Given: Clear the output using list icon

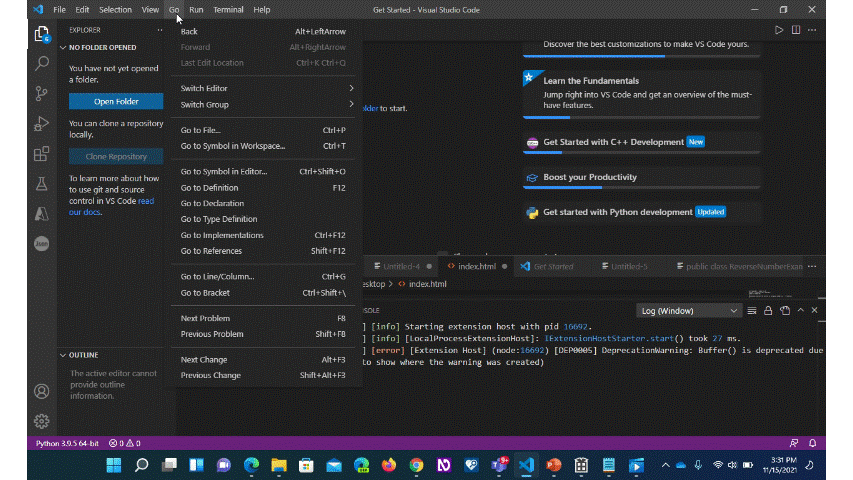Looking at the screenshot, I should pos(752,311).
